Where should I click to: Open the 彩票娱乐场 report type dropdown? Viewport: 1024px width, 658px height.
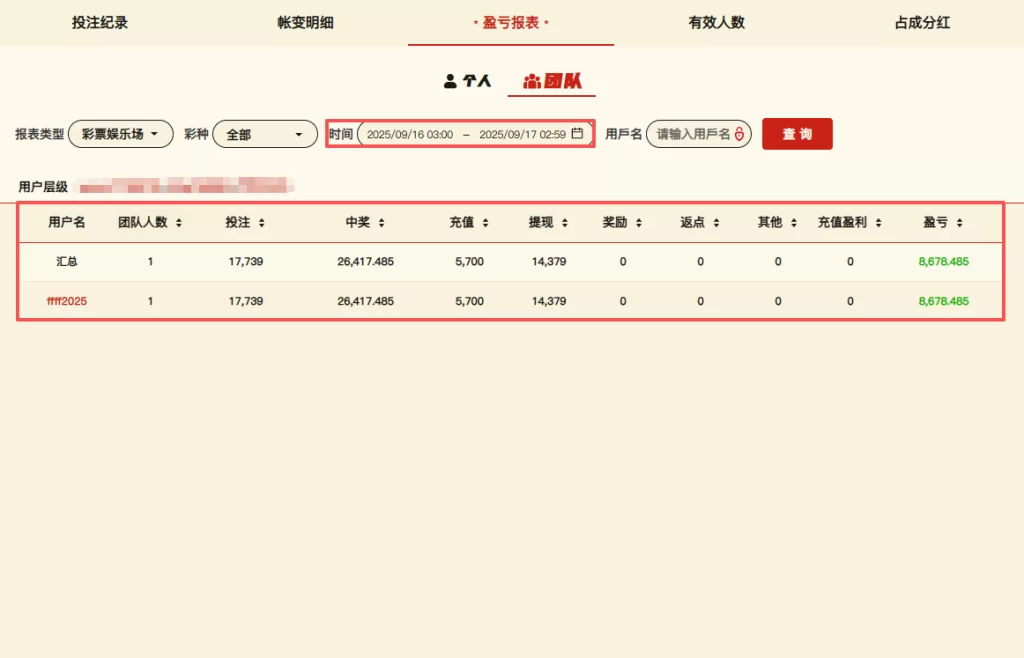click(121, 134)
